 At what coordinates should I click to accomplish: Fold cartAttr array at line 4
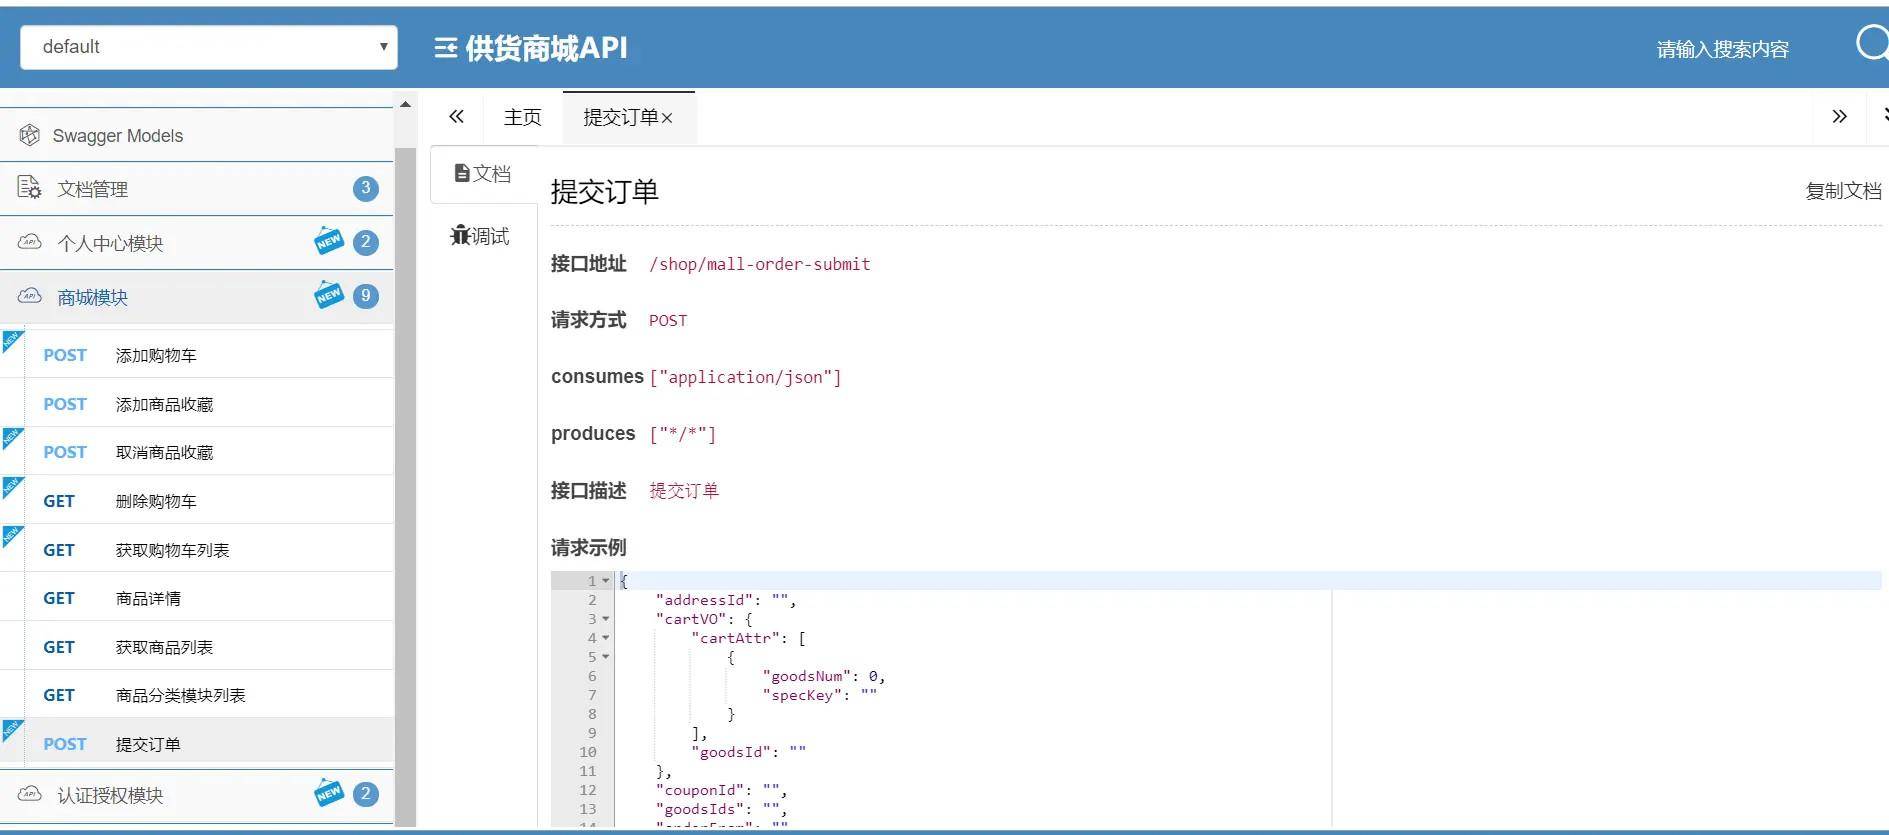click(605, 638)
